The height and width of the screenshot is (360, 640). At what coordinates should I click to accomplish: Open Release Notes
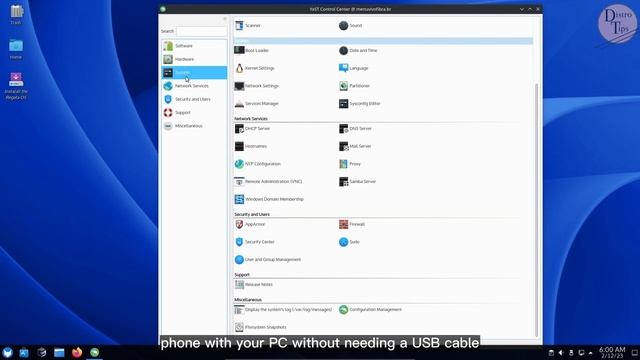click(x=254, y=284)
